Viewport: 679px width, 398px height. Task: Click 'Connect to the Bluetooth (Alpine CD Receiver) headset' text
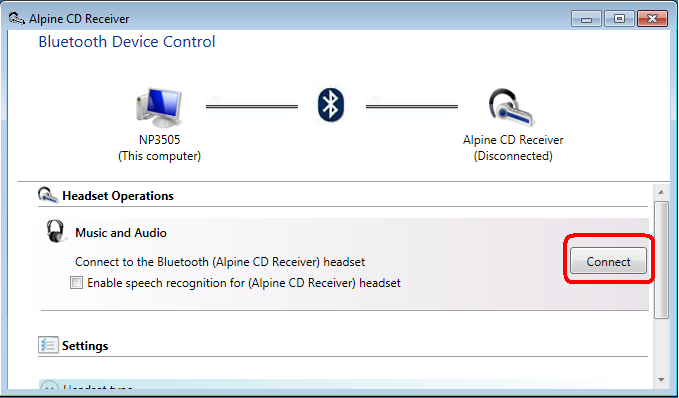point(220,262)
